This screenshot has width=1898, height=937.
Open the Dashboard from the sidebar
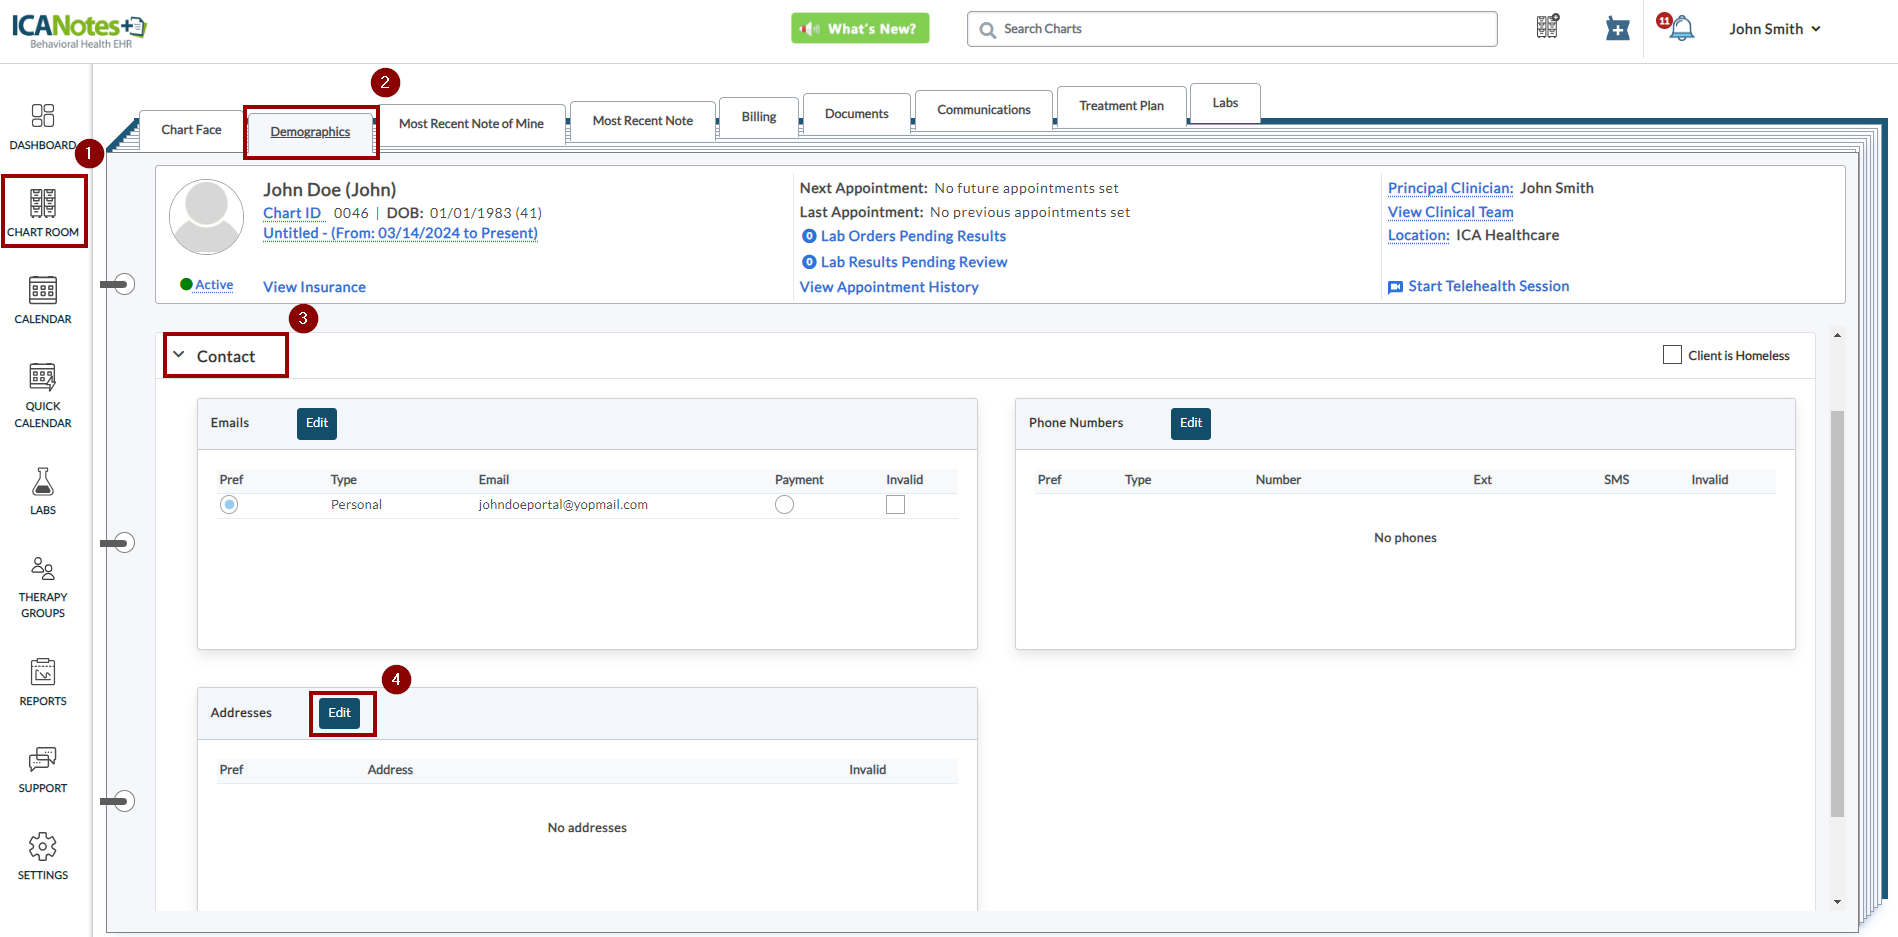[x=43, y=116]
